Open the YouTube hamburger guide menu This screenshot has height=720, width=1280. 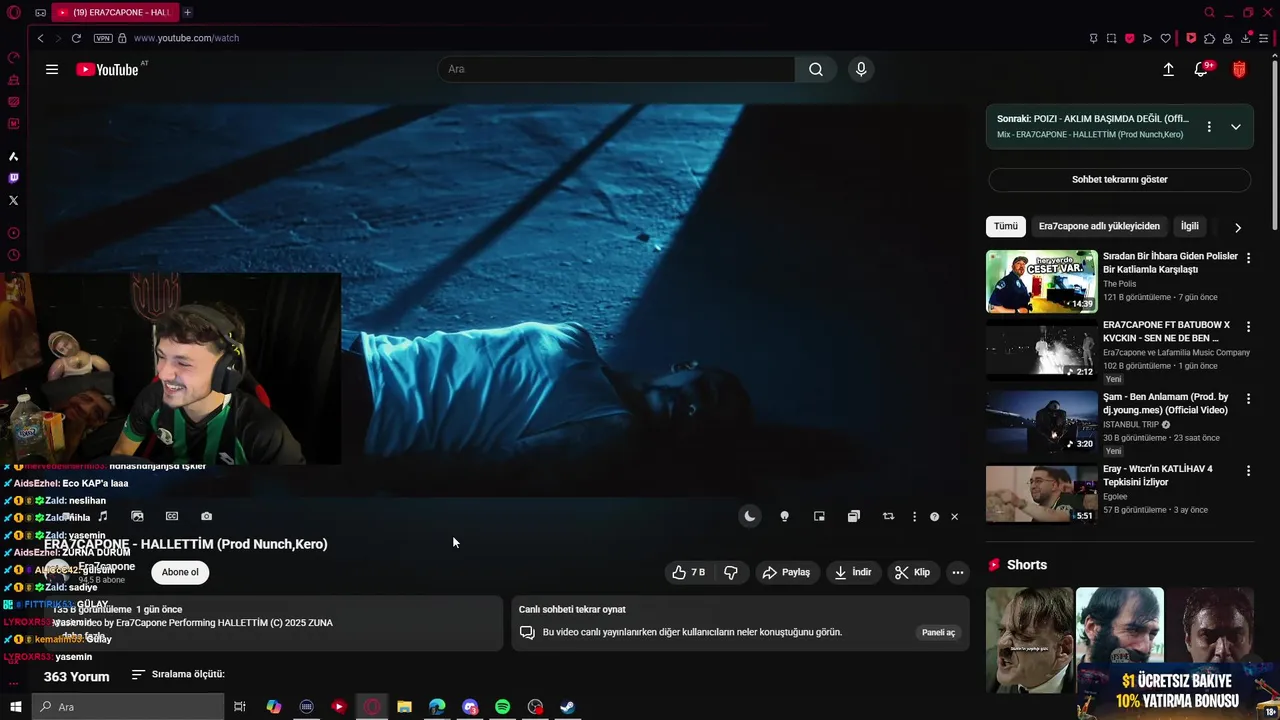52,69
